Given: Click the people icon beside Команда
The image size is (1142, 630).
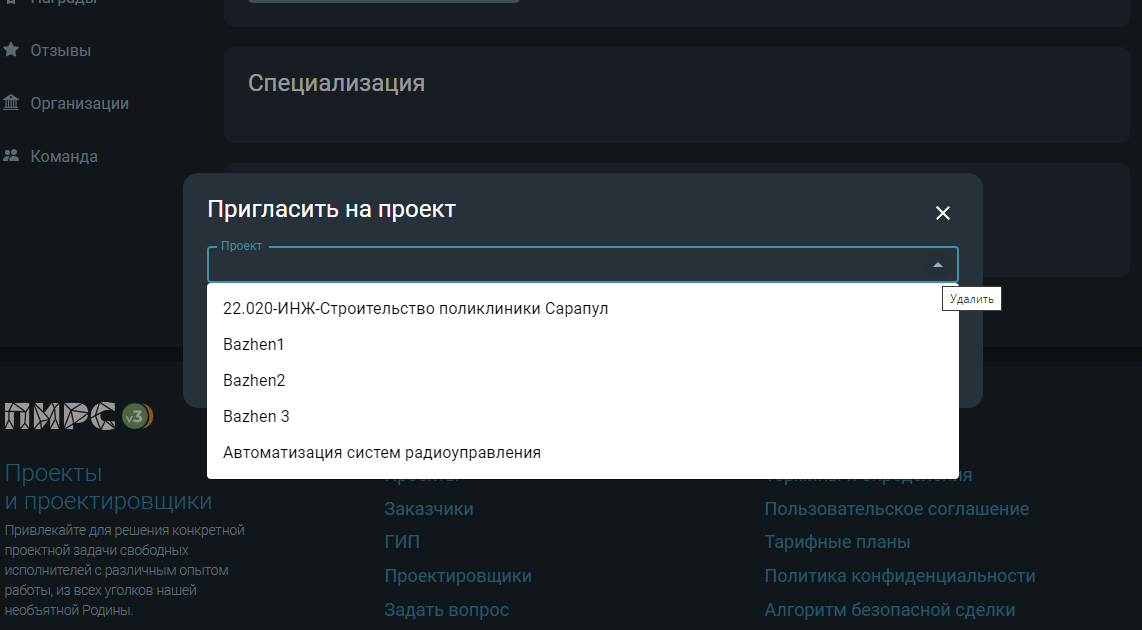Looking at the screenshot, I should click(x=11, y=156).
